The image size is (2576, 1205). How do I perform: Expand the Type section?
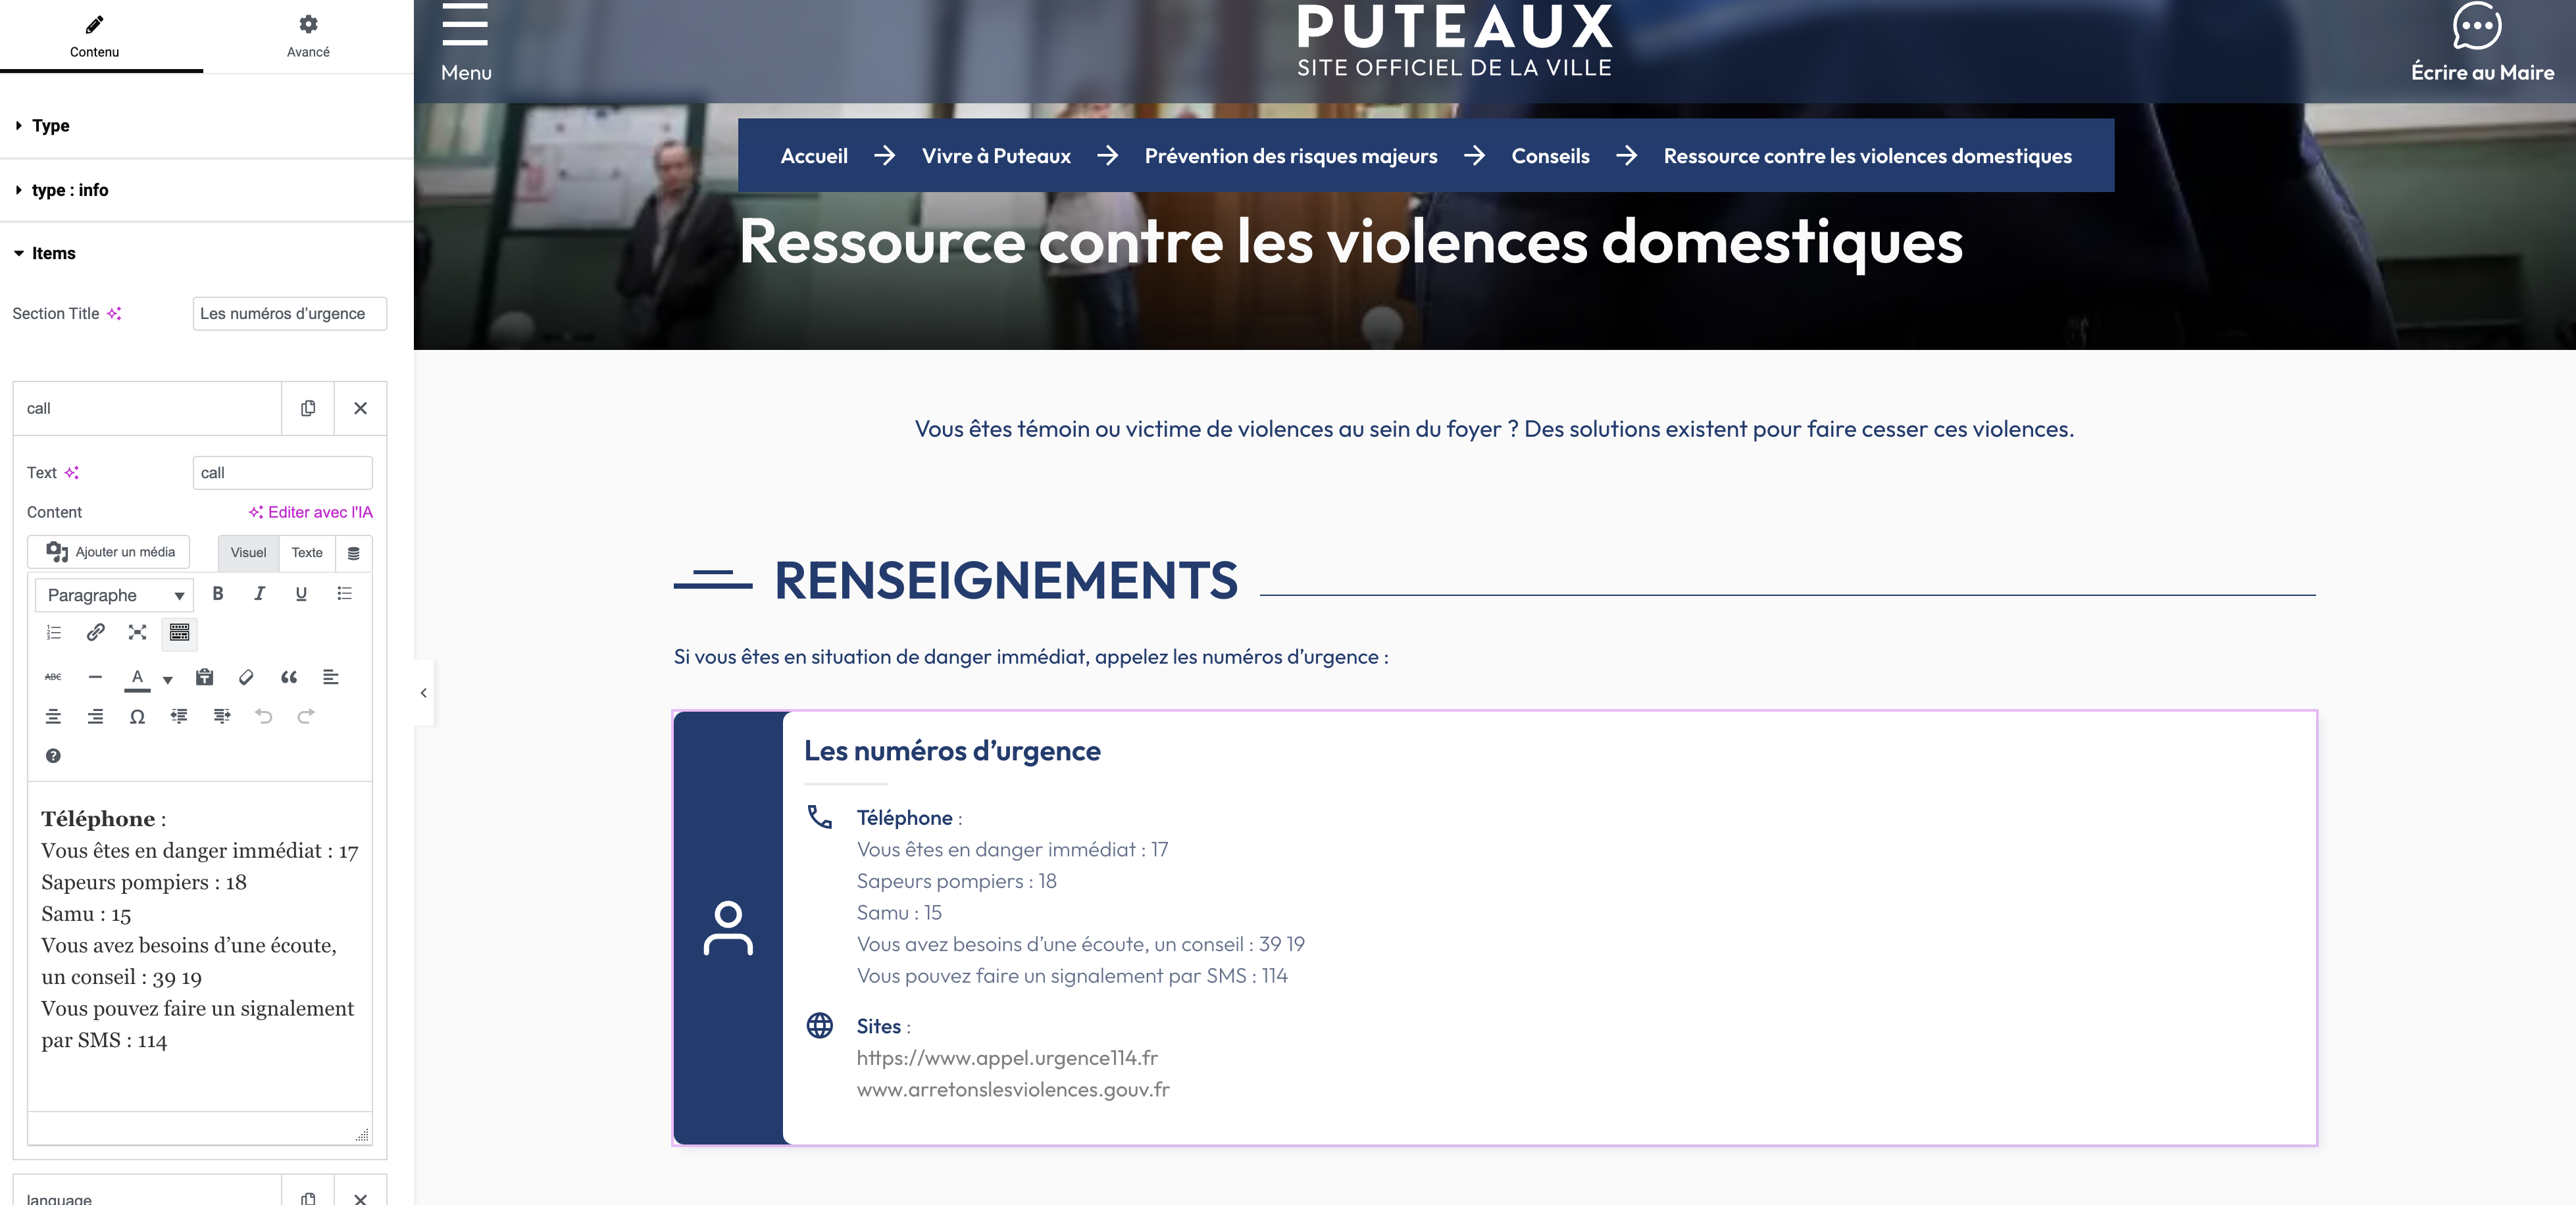click(50, 126)
